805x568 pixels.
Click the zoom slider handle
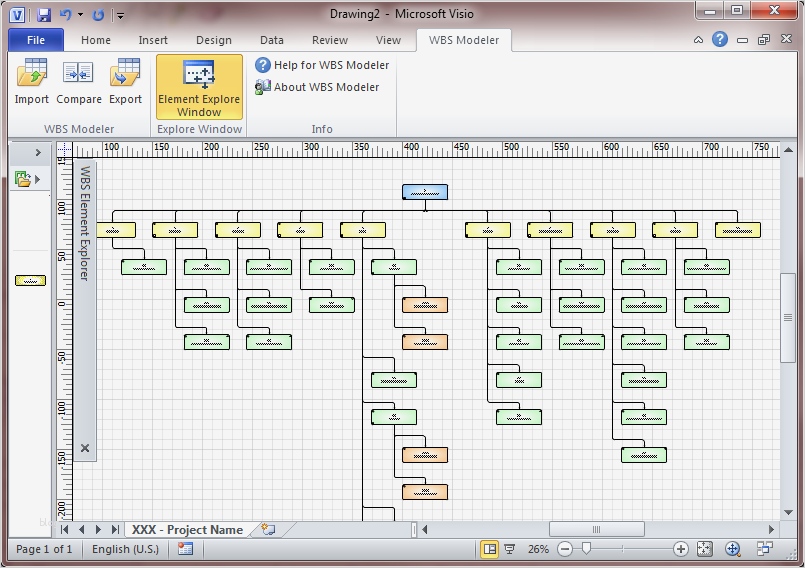[x=586, y=549]
